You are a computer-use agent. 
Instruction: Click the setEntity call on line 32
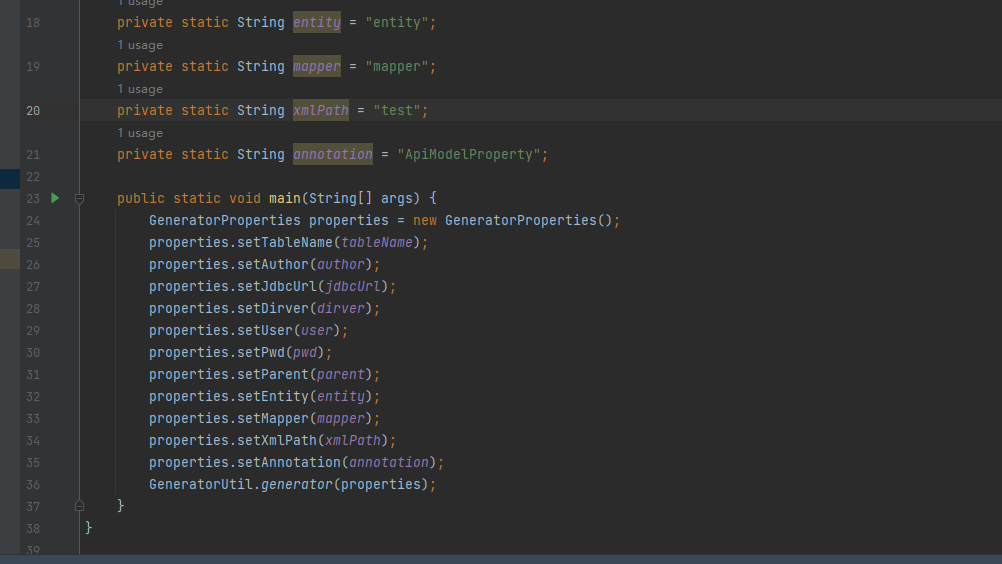[273, 397]
